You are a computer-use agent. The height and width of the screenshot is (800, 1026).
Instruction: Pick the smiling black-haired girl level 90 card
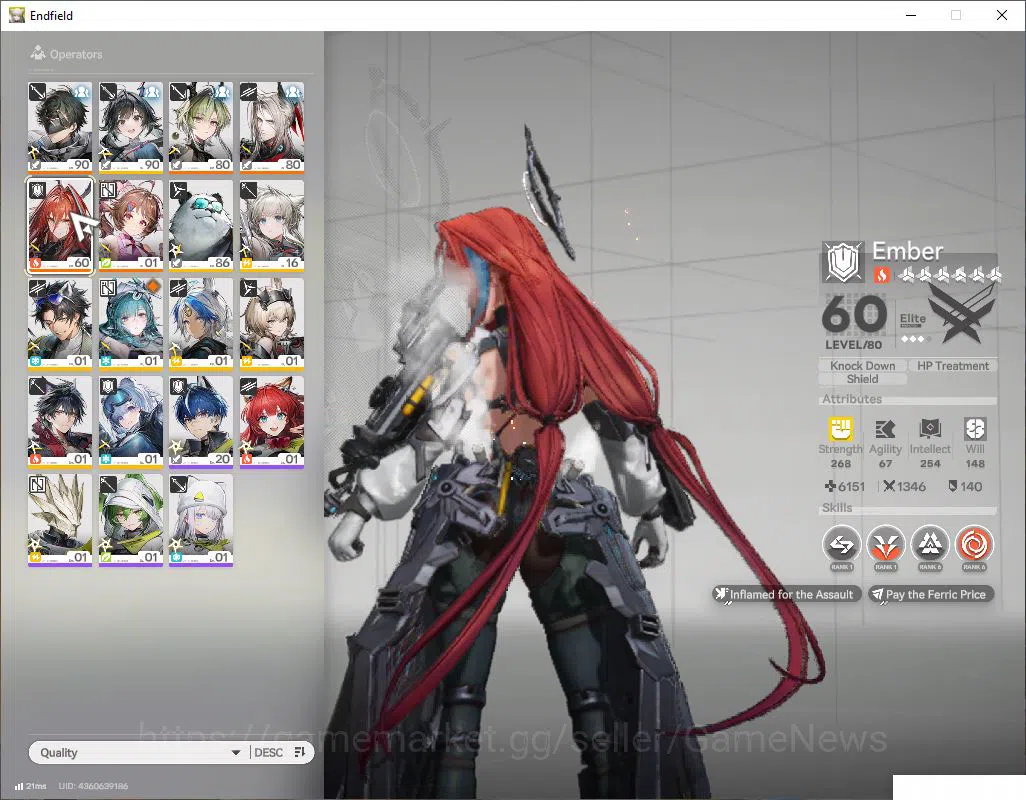[130, 128]
